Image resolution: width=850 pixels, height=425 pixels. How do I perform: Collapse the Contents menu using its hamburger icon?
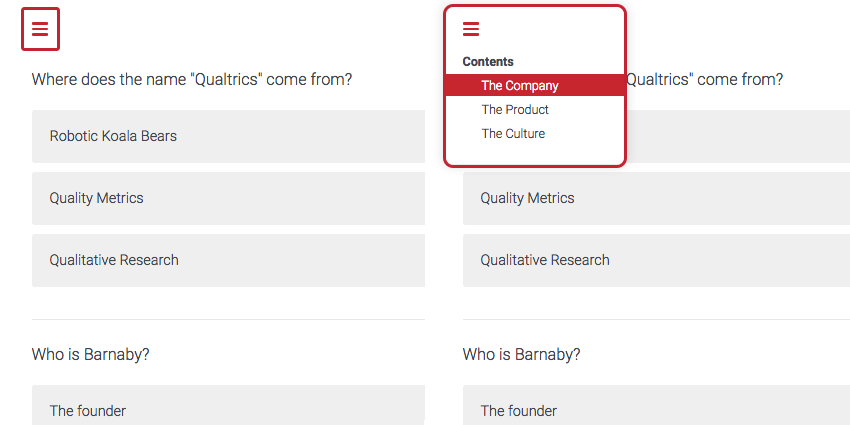[471, 29]
